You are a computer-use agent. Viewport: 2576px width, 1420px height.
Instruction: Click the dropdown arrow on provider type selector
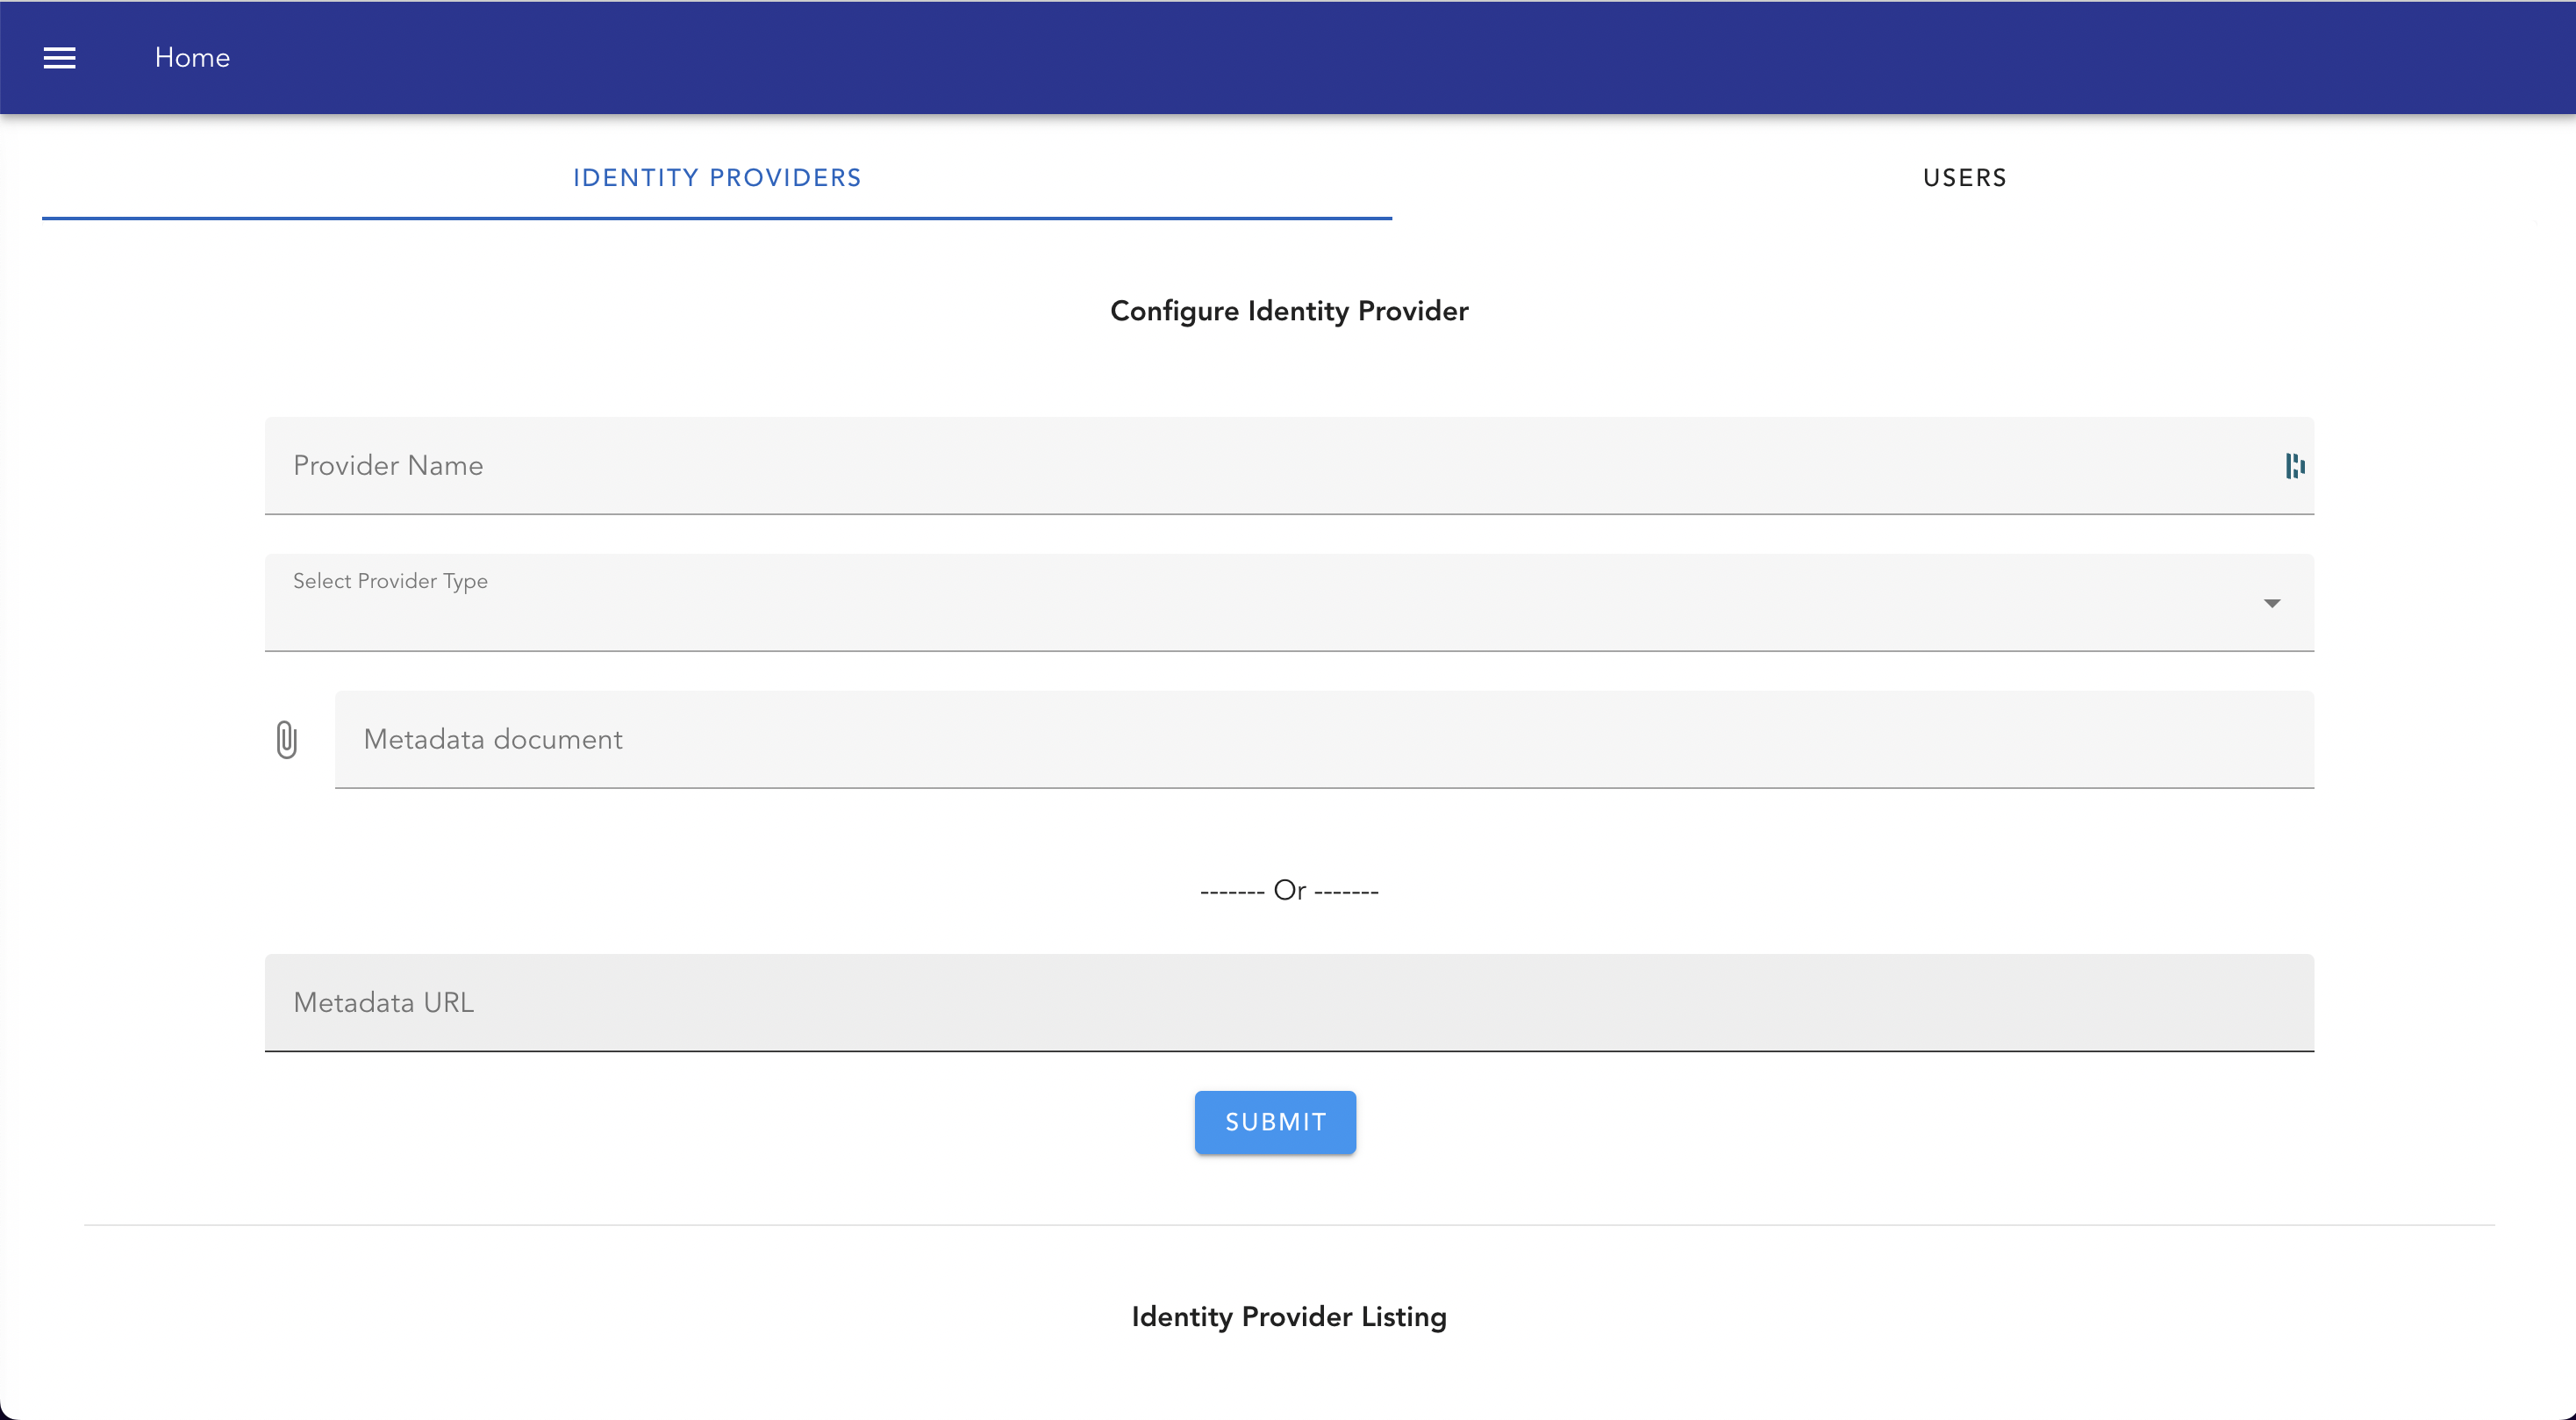[x=2271, y=603]
